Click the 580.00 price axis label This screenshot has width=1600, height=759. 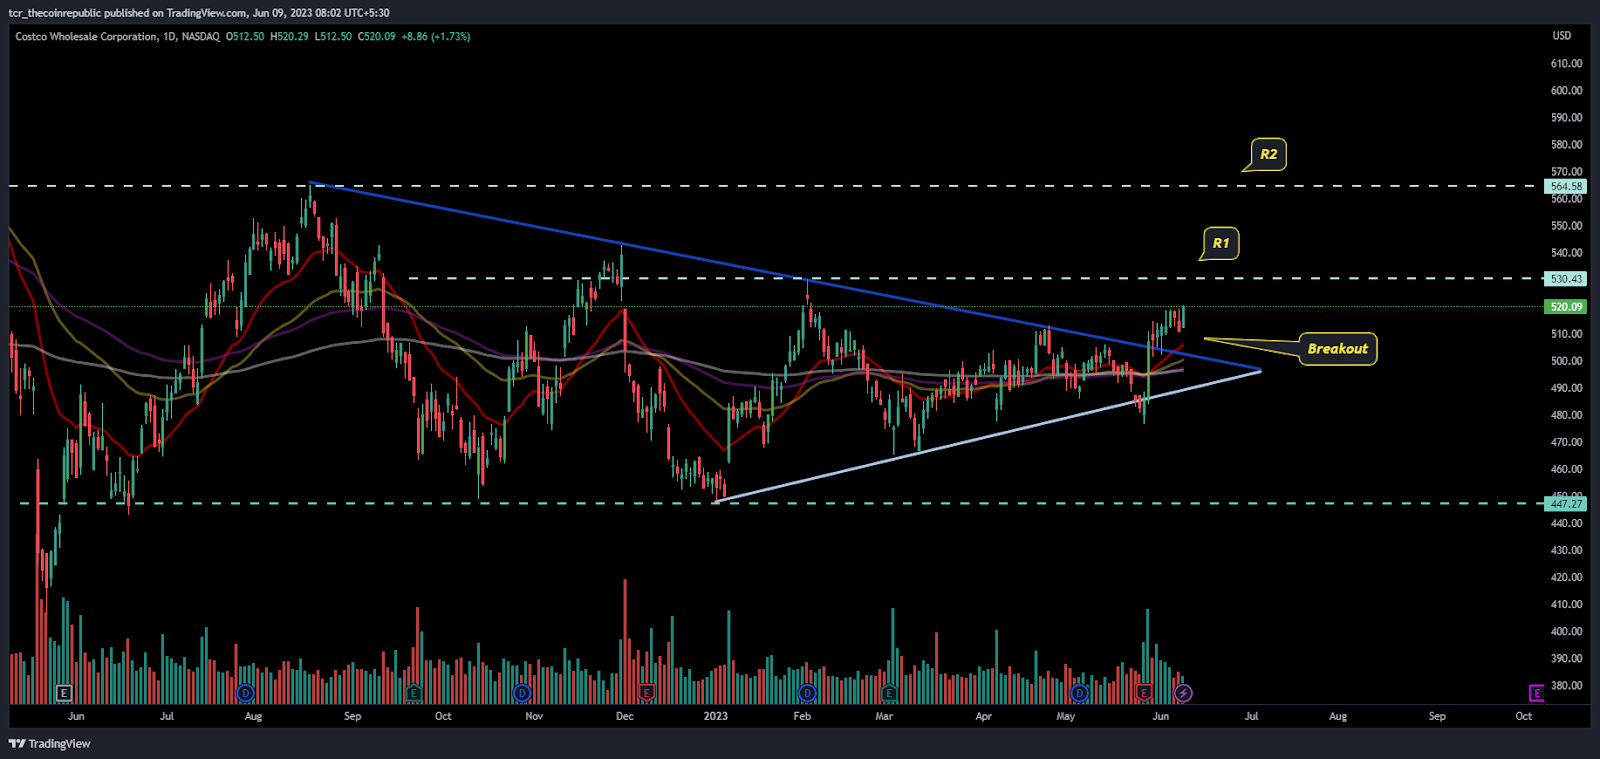point(1566,144)
